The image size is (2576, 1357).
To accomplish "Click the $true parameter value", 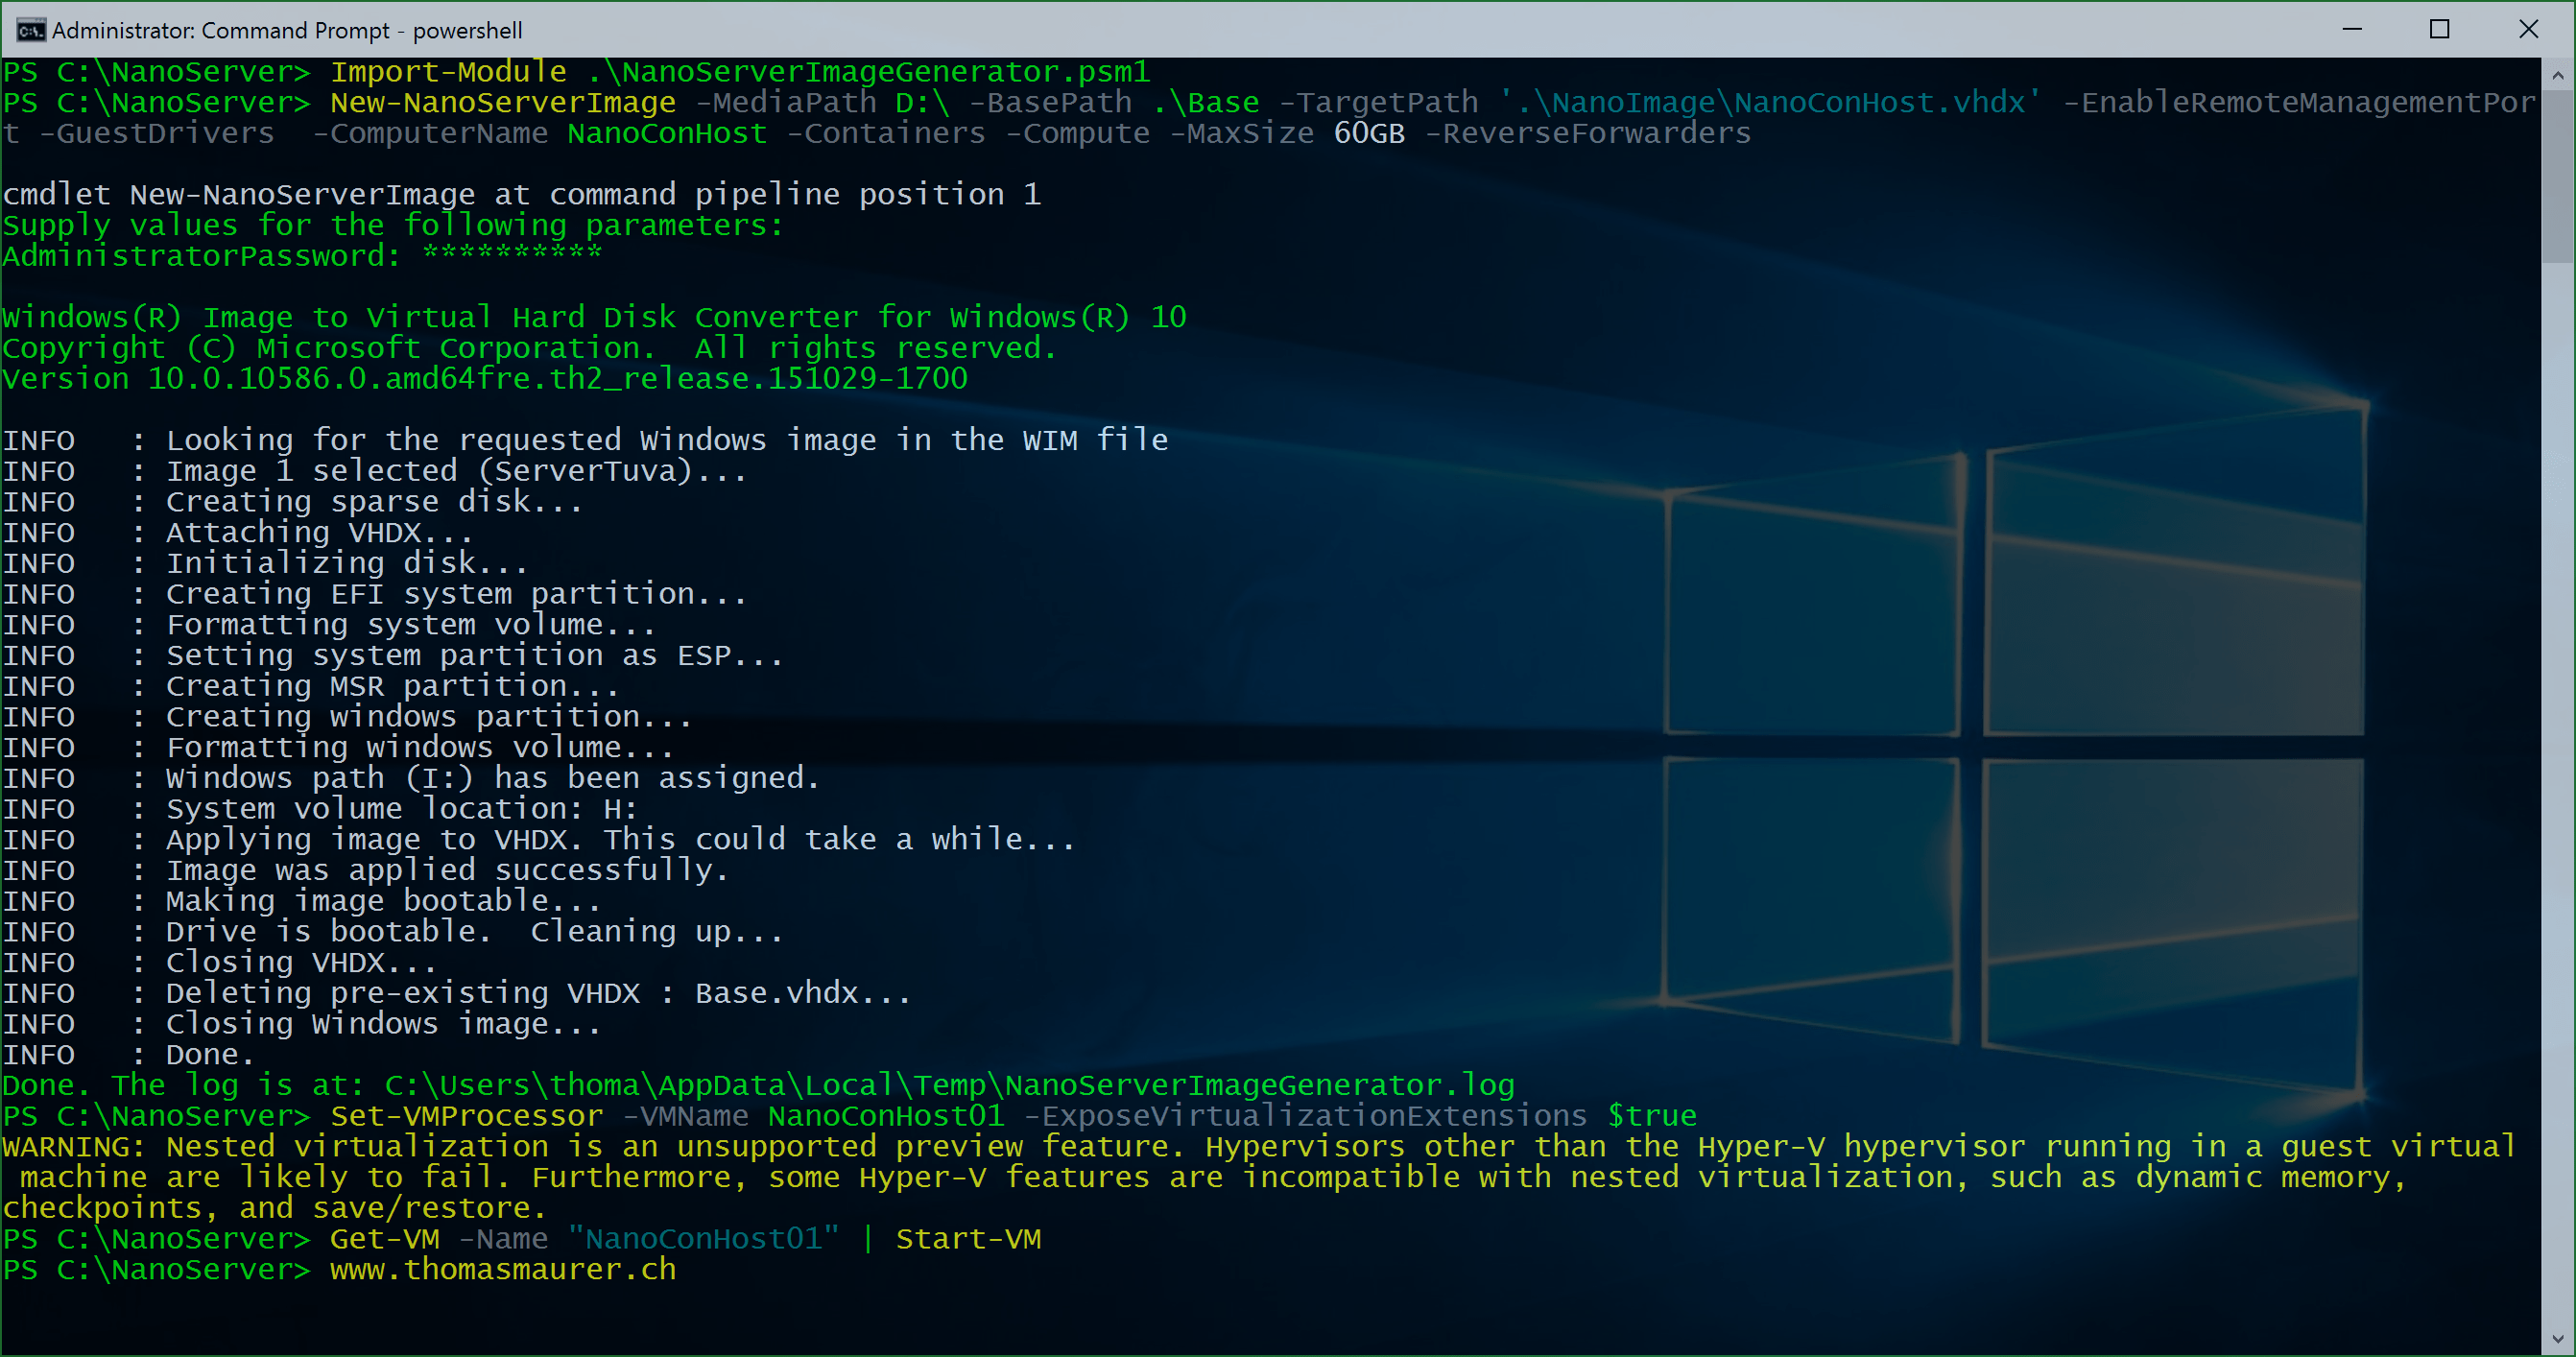I will 1652,1115.
